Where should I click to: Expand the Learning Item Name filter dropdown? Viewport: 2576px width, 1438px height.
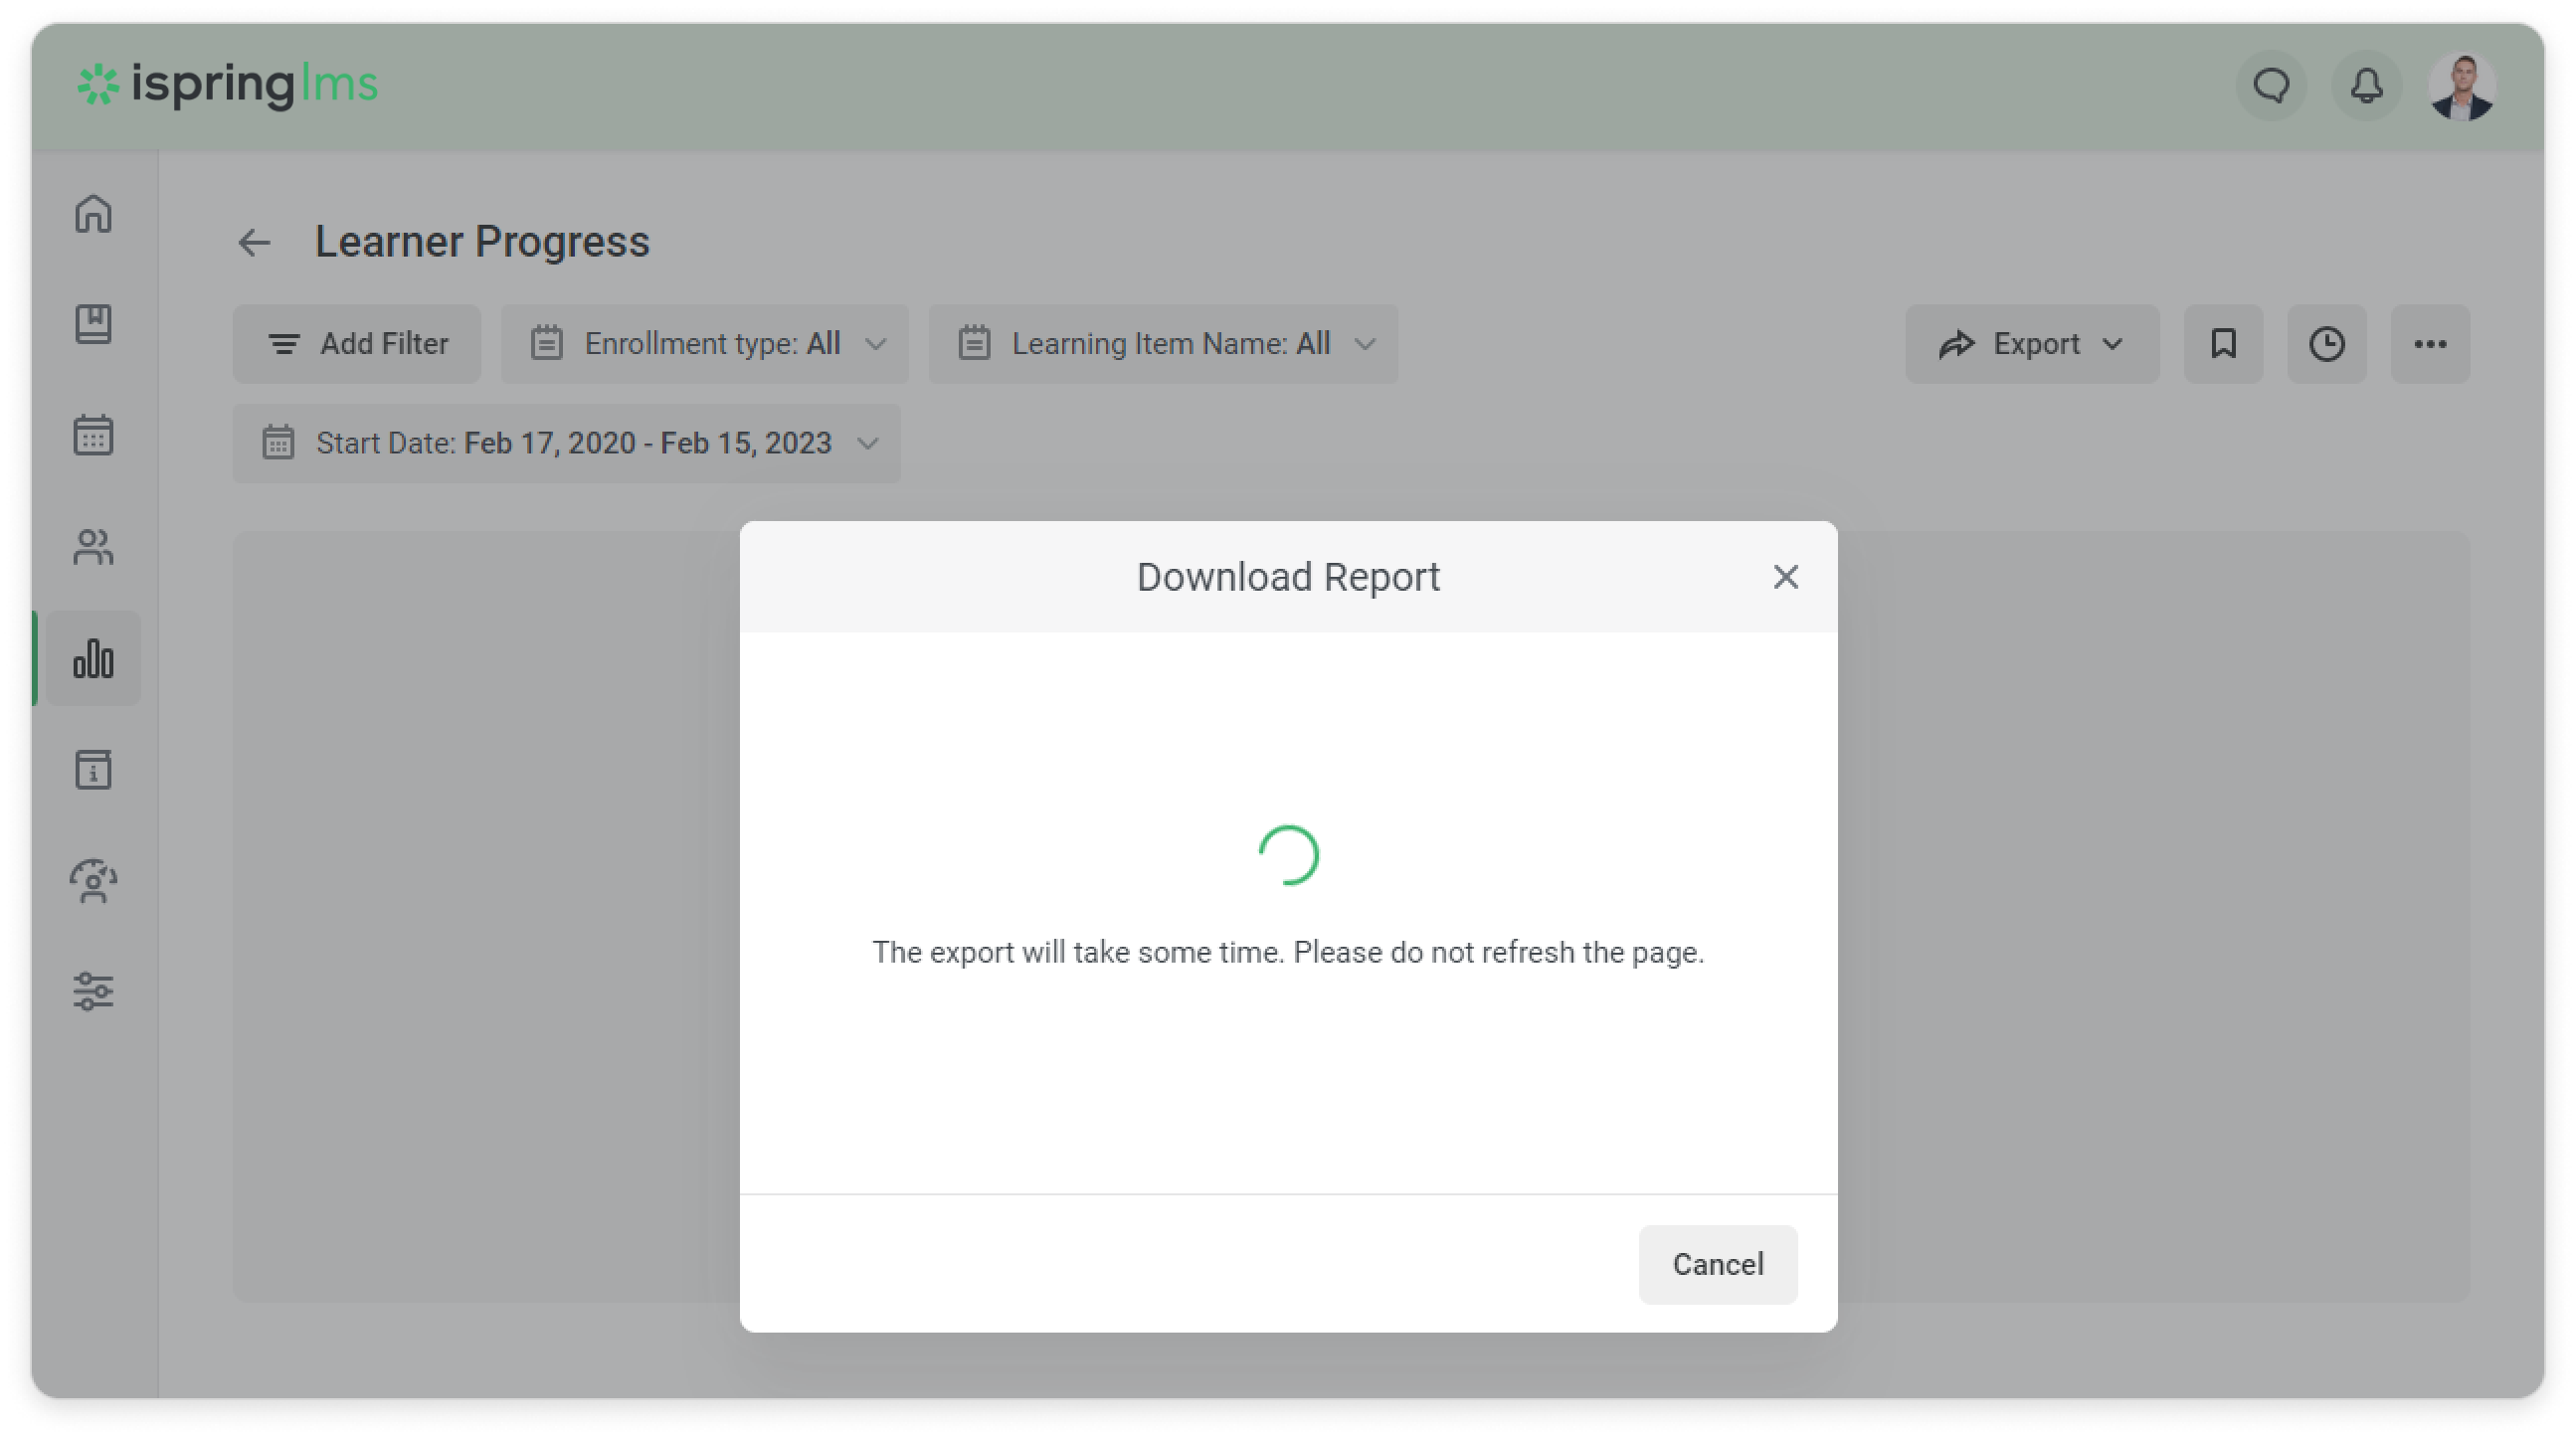[x=1163, y=344]
